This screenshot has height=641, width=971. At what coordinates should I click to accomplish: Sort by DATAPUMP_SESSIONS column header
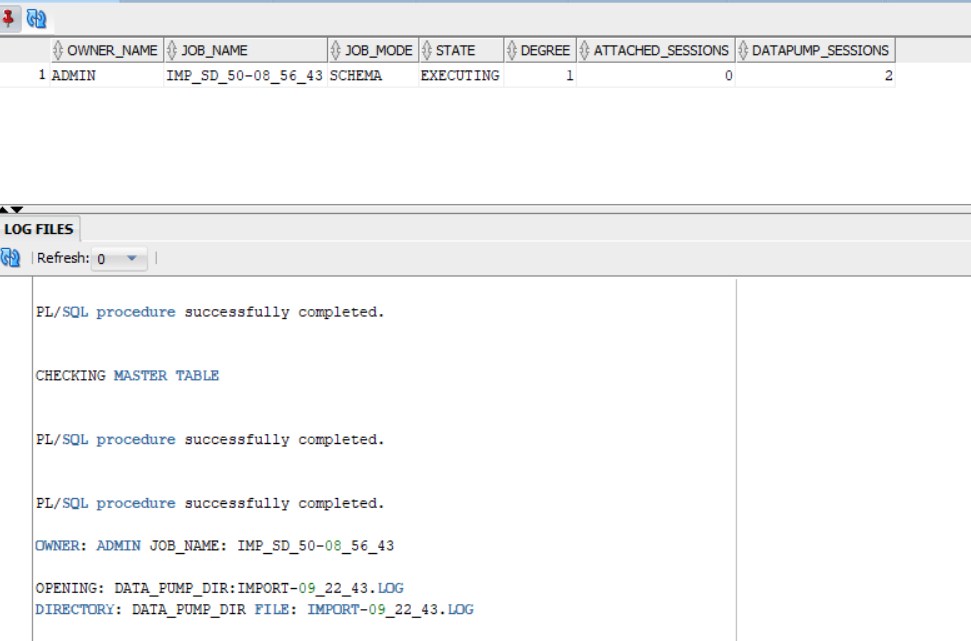point(816,50)
